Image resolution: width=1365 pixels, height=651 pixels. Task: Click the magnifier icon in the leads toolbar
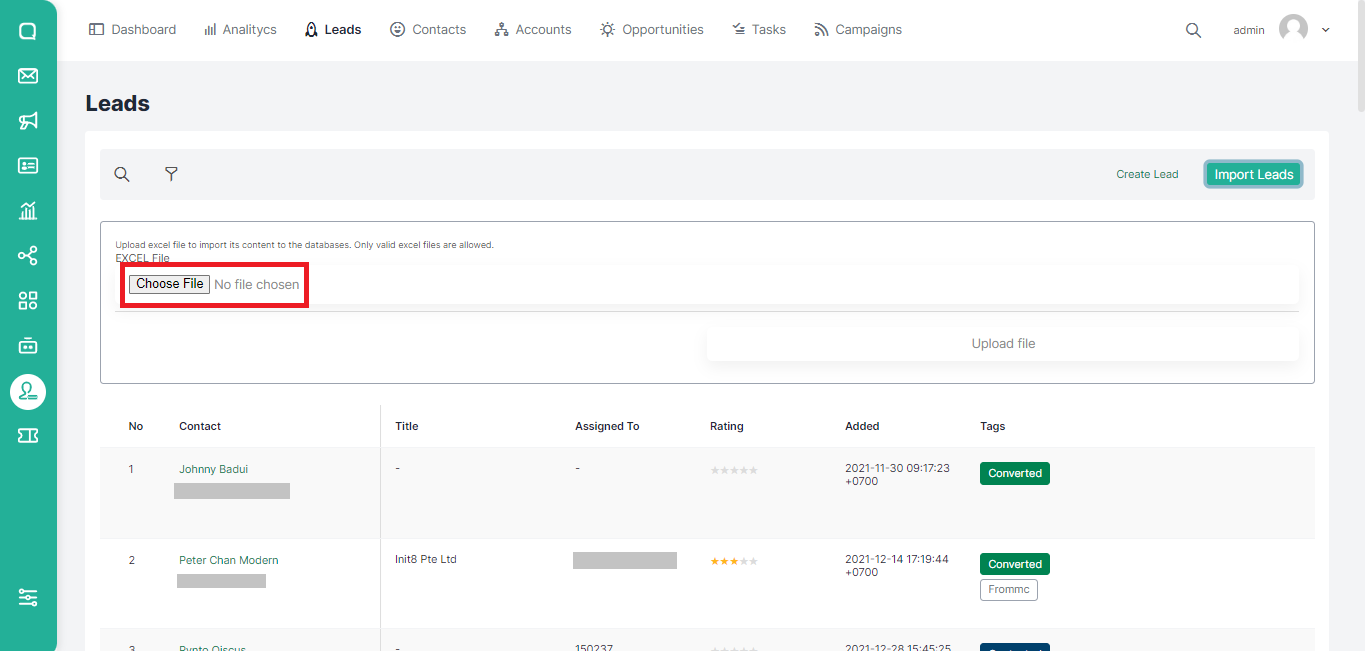tap(122, 174)
